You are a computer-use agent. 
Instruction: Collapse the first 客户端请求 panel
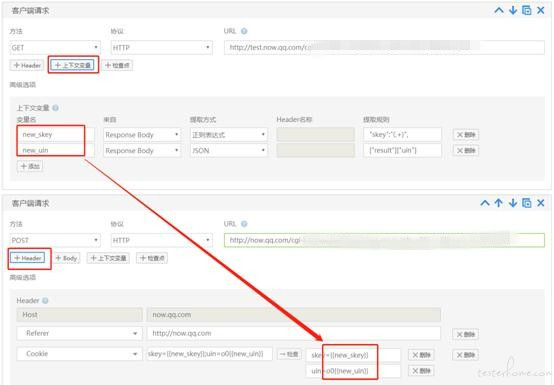[x=499, y=10]
